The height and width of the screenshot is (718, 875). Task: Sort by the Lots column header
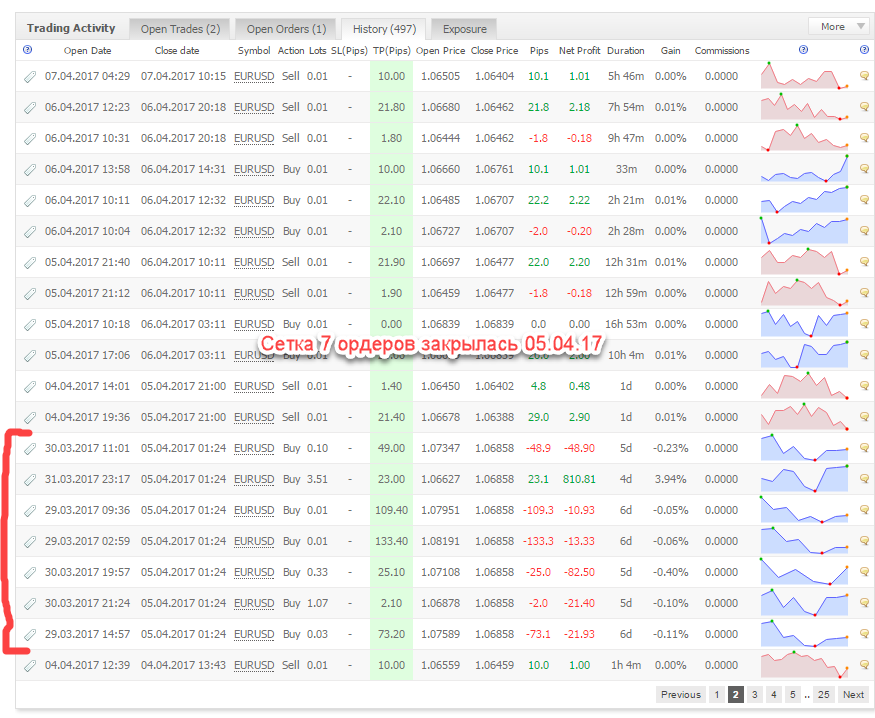coord(318,51)
